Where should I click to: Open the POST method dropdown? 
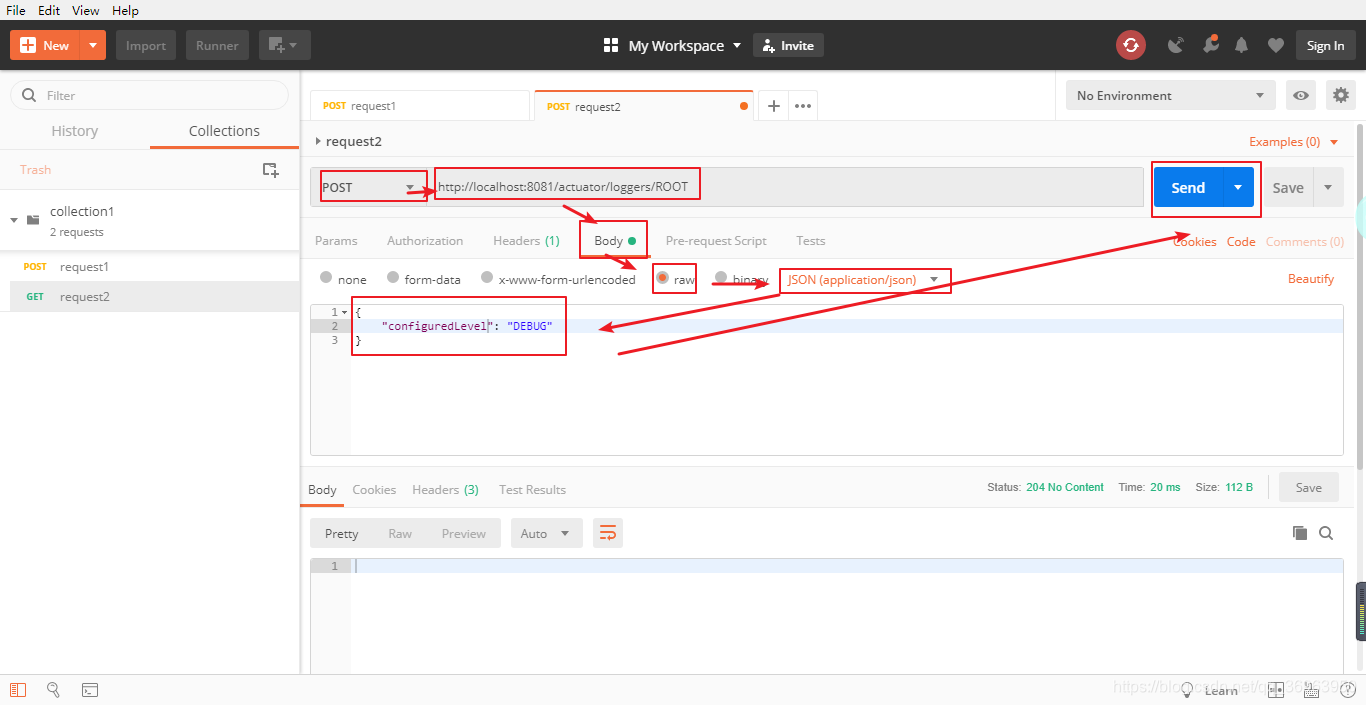(369, 187)
